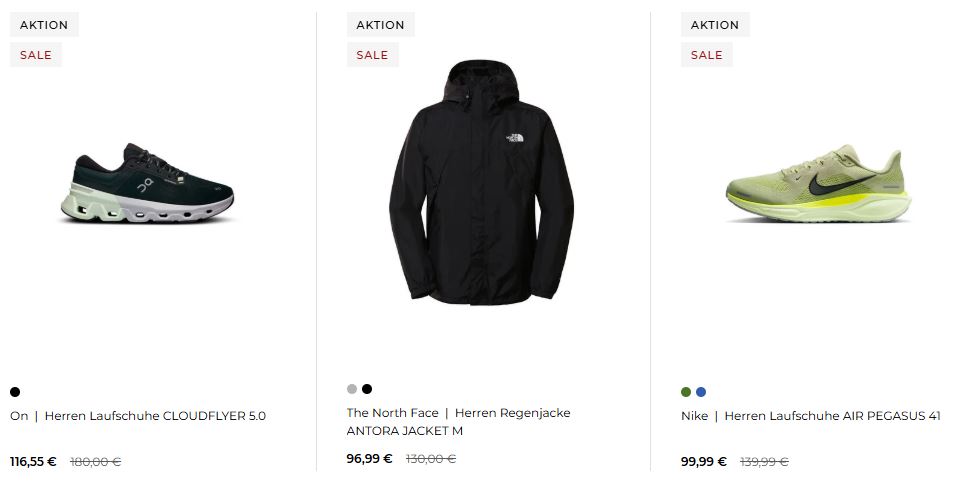This screenshot has width=955, height=486.
Task: Click the 96,99 € price of Antora jacket
Action: (369, 459)
